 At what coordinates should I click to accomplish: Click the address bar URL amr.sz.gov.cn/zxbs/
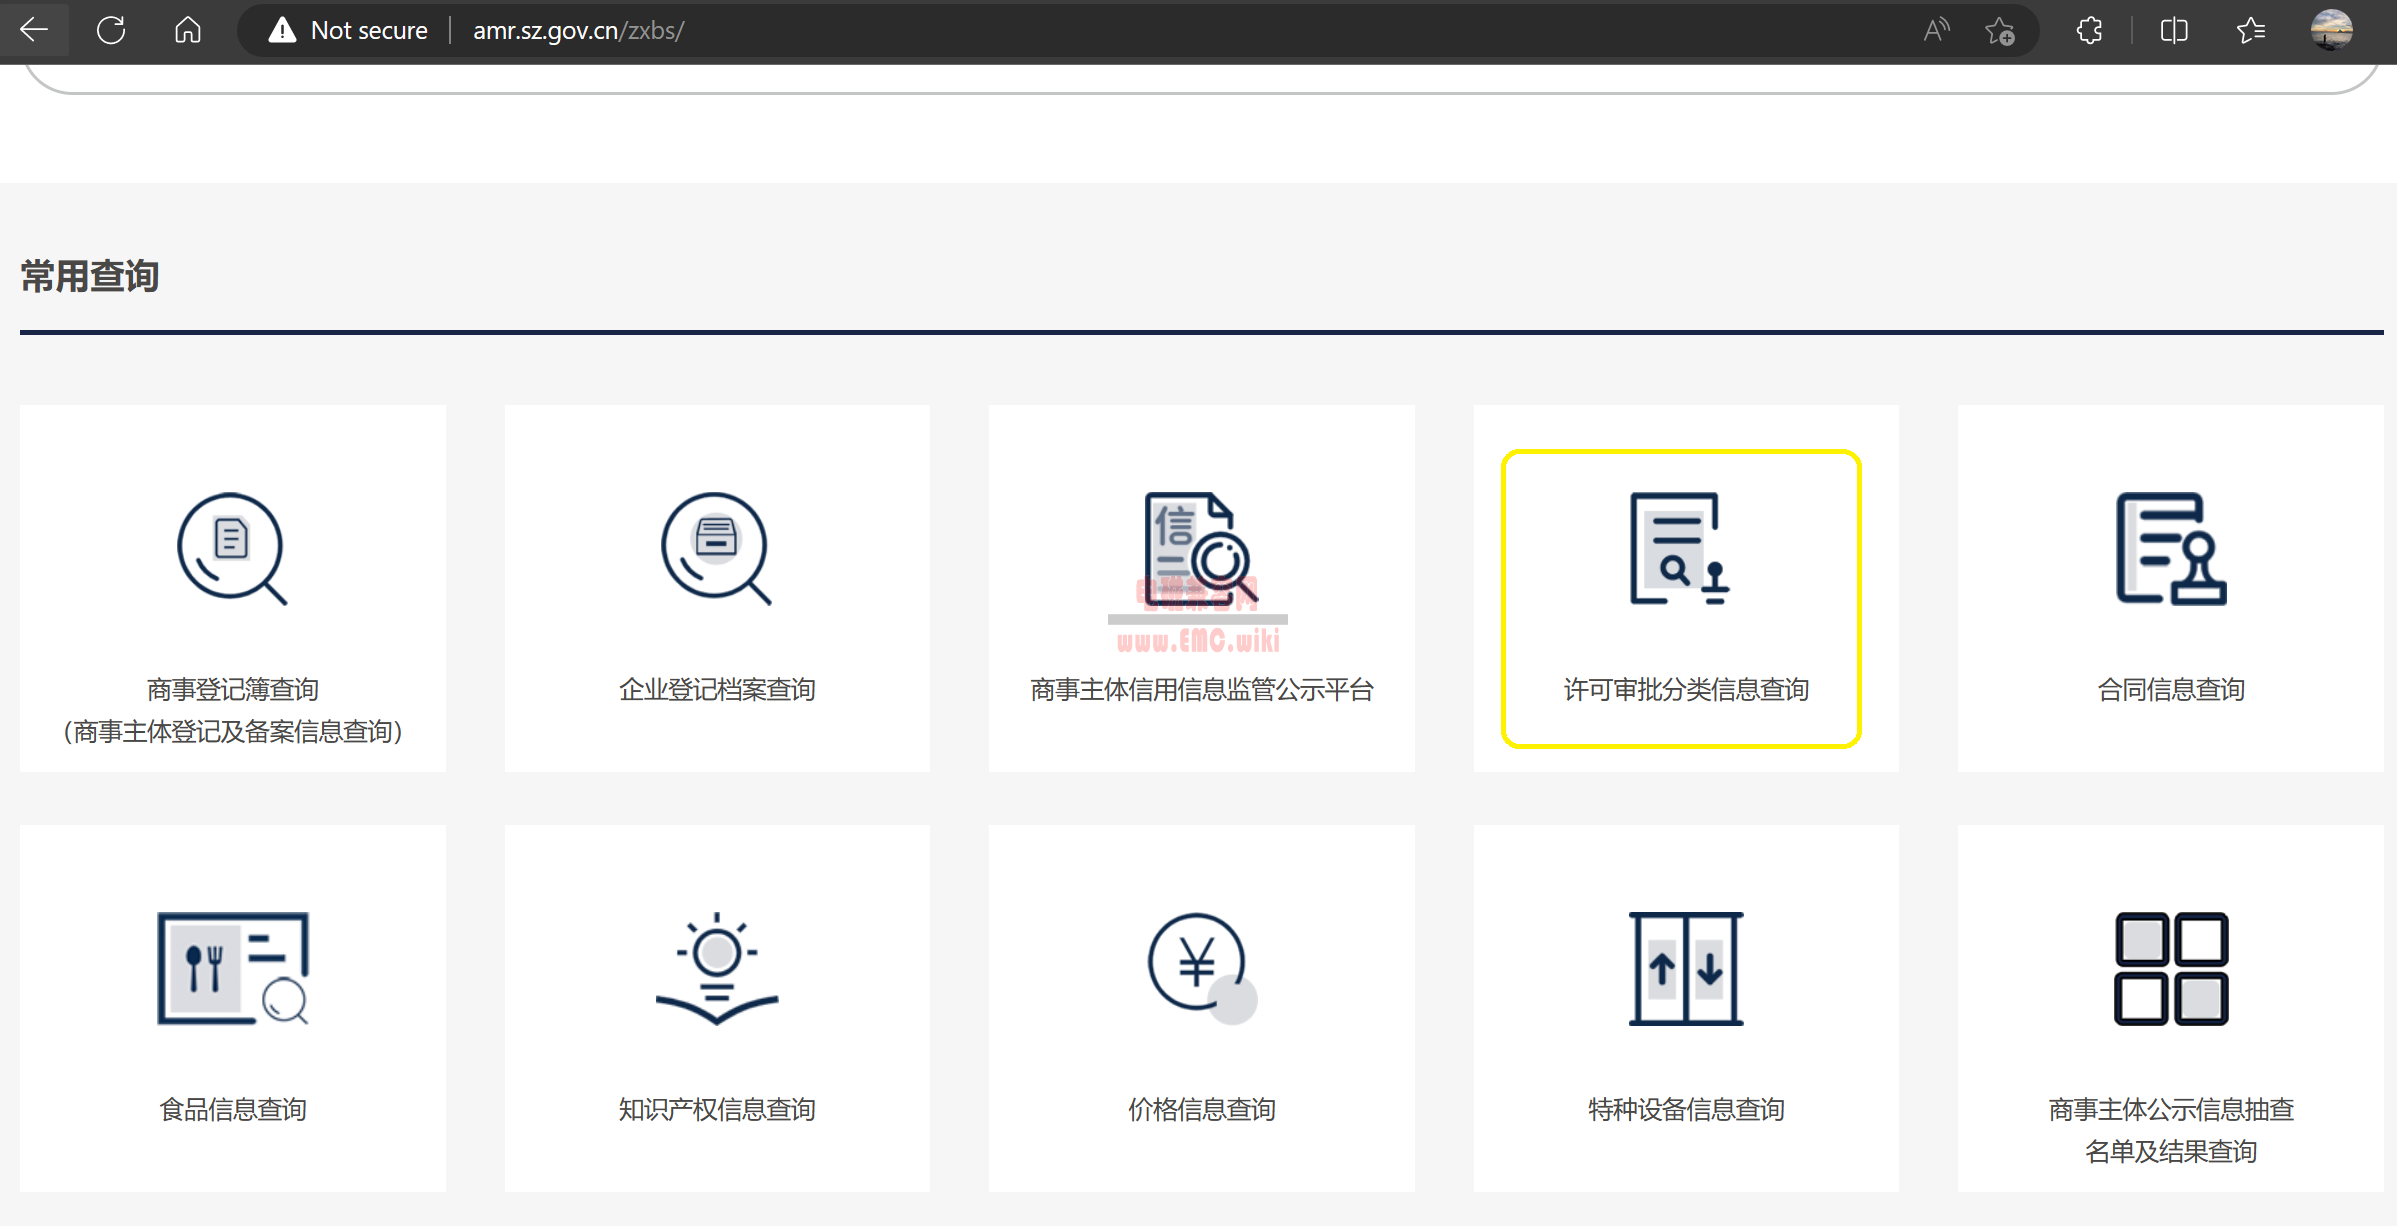578,30
